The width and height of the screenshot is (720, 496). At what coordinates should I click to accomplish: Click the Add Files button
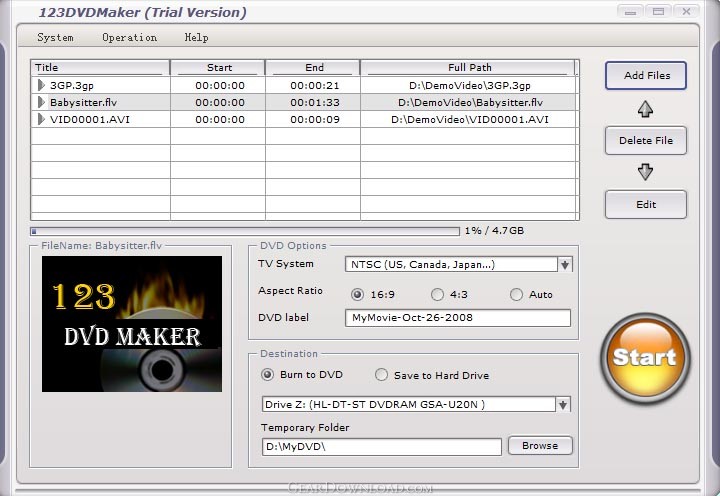(x=646, y=75)
